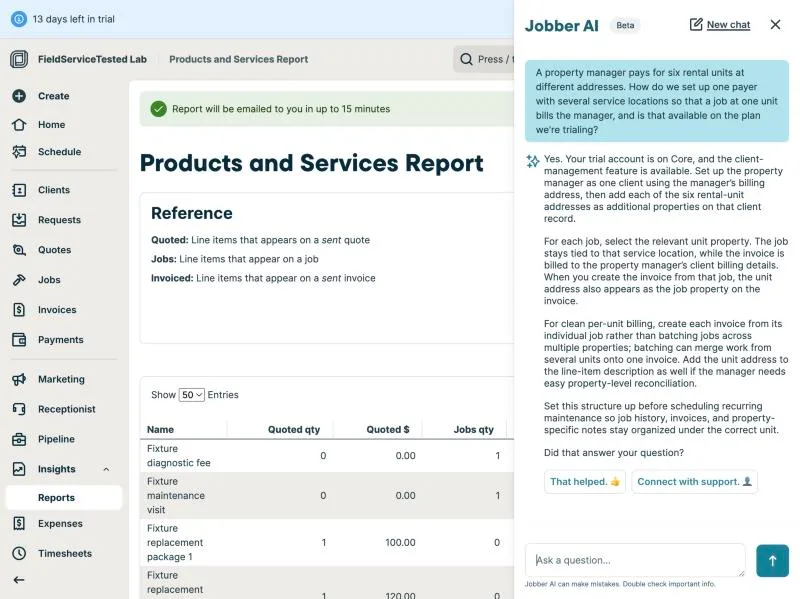This screenshot has width=800, height=599.
Task: Start a New chat
Action: [720, 24]
